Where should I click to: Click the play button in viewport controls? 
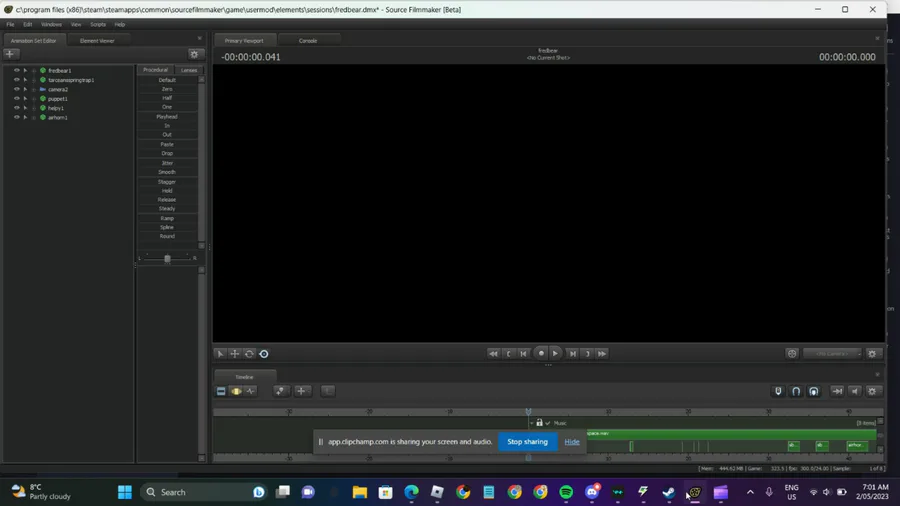pyautogui.click(x=555, y=353)
